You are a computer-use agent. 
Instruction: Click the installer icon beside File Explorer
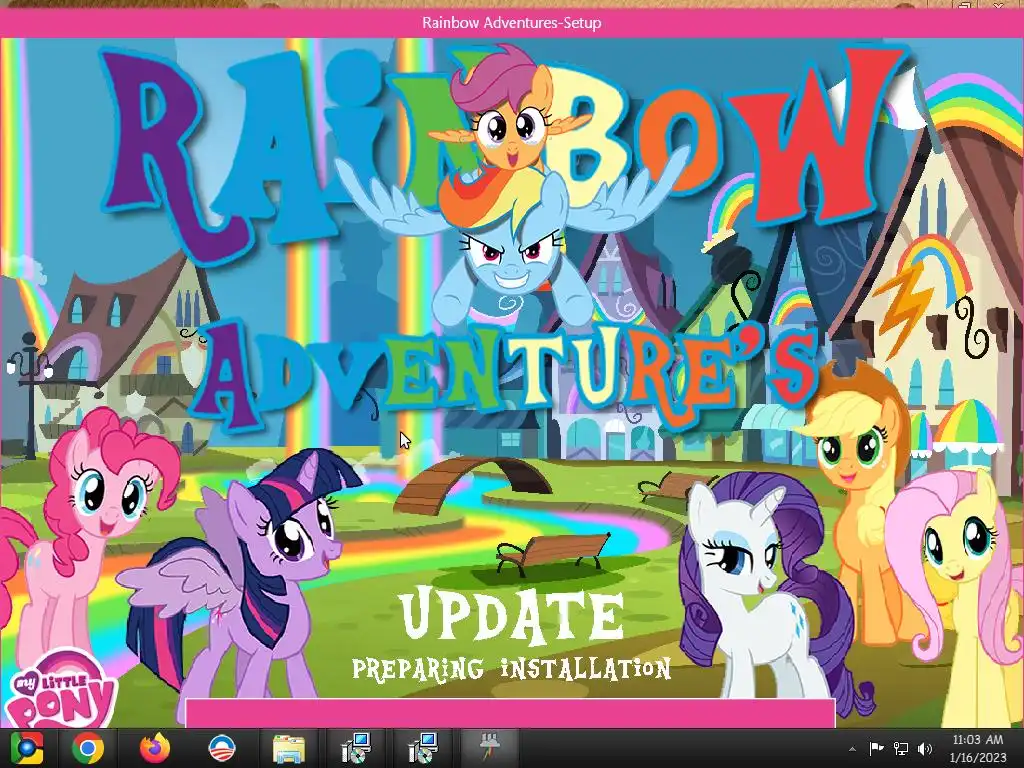point(356,748)
